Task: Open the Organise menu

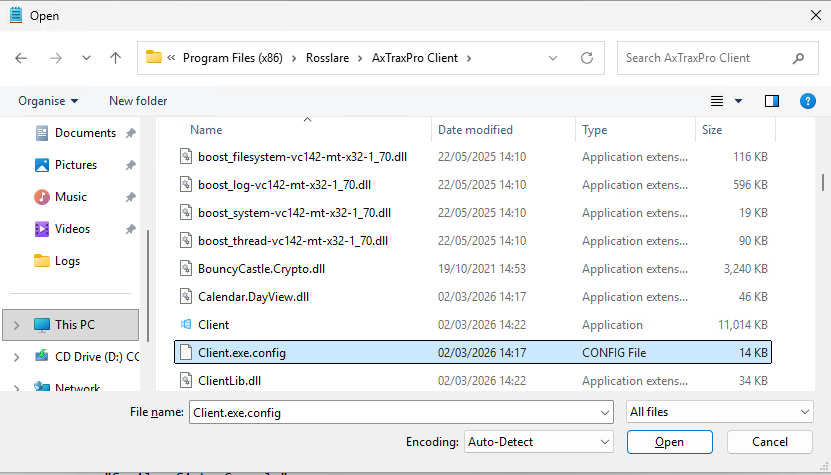Action: click(47, 101)
